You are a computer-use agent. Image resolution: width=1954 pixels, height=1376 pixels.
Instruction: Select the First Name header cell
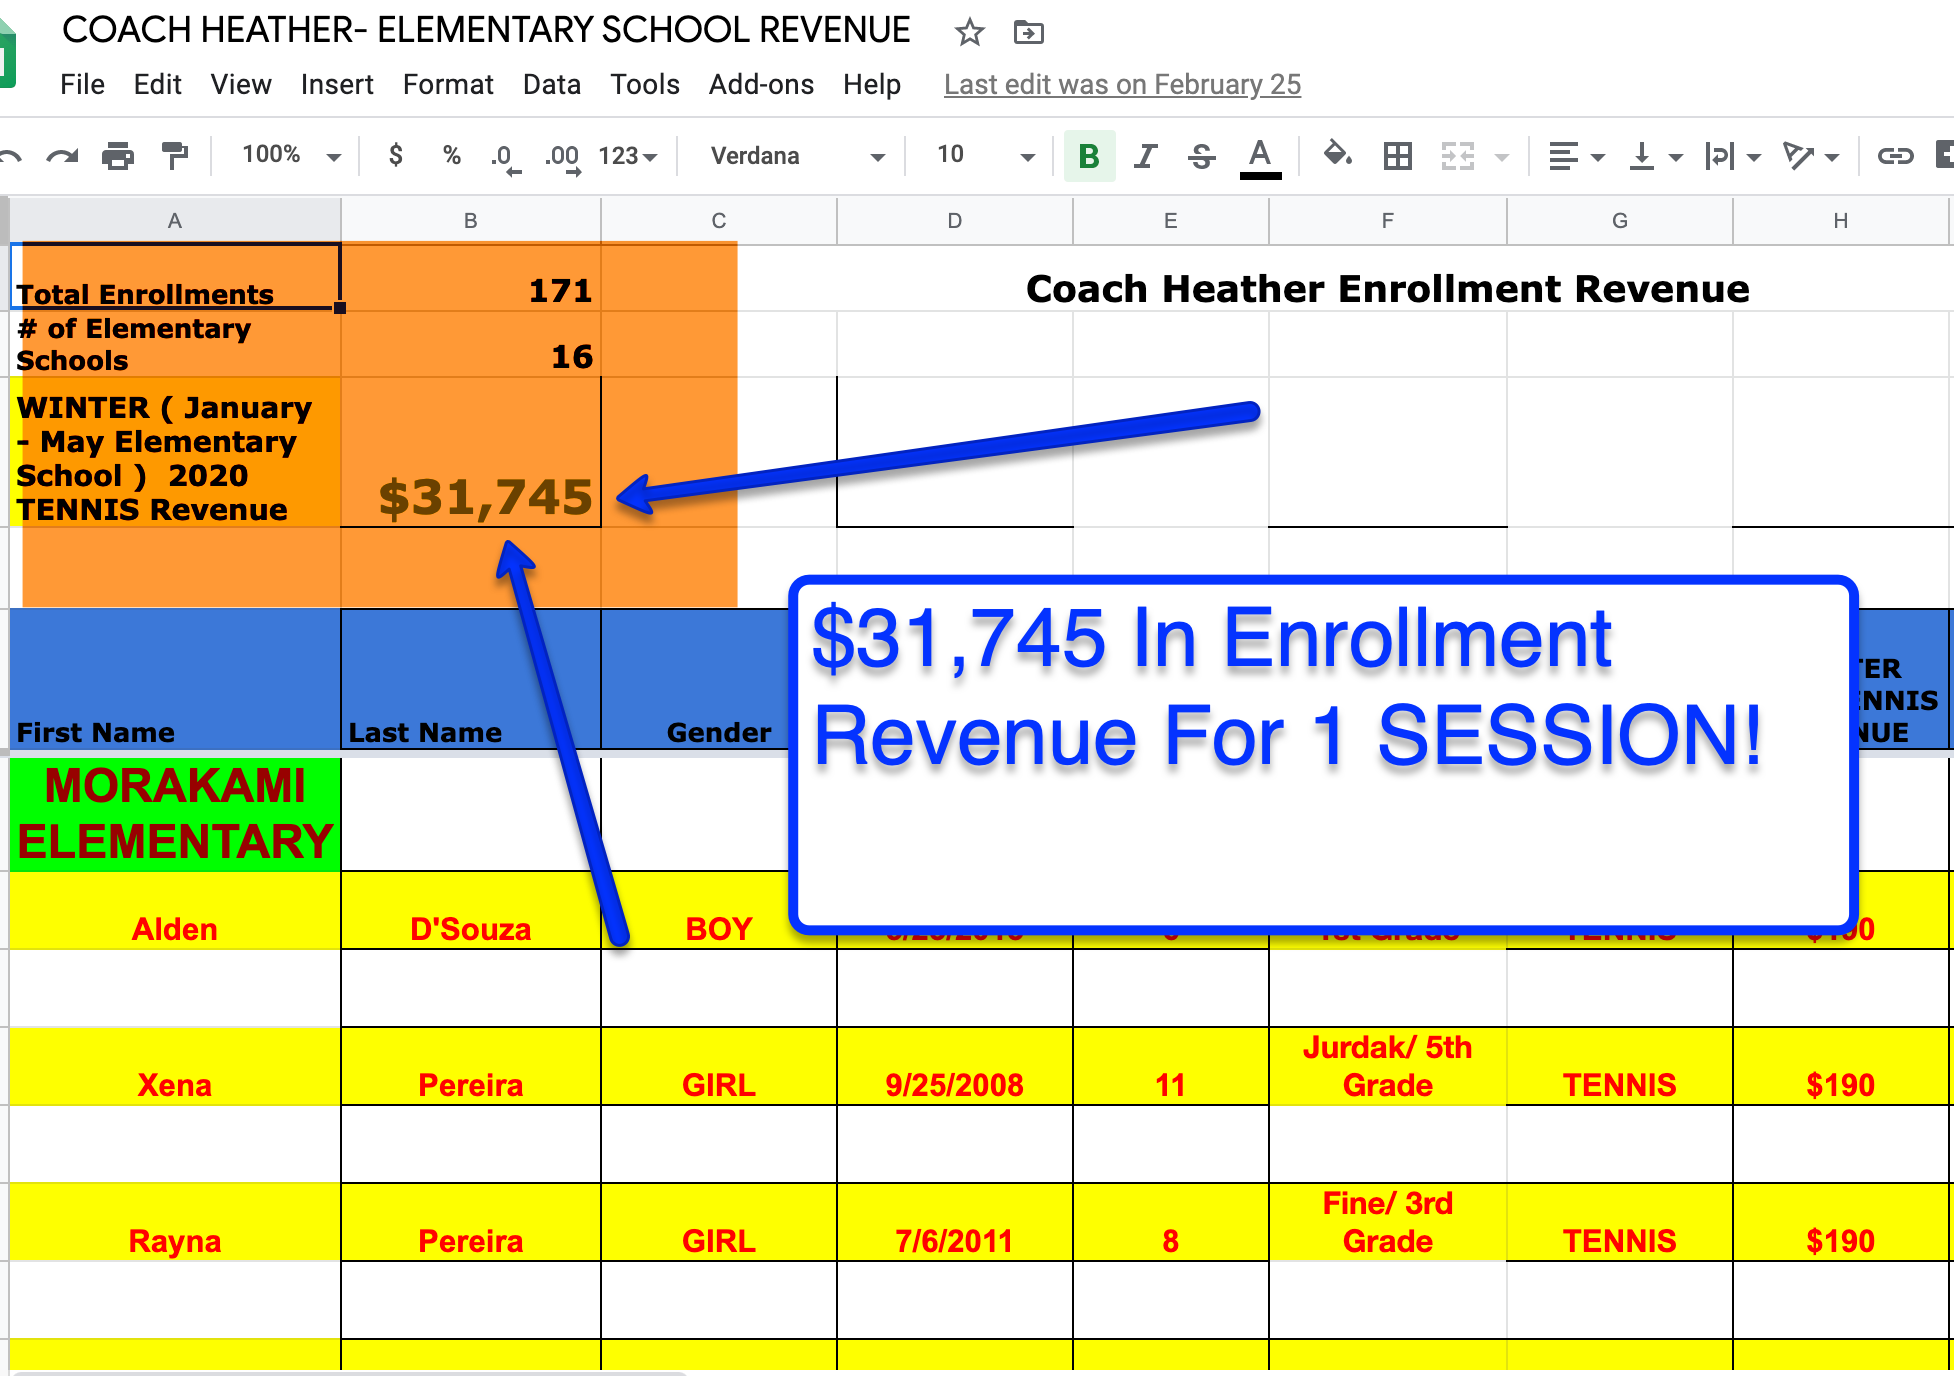(x=175, y=679)
